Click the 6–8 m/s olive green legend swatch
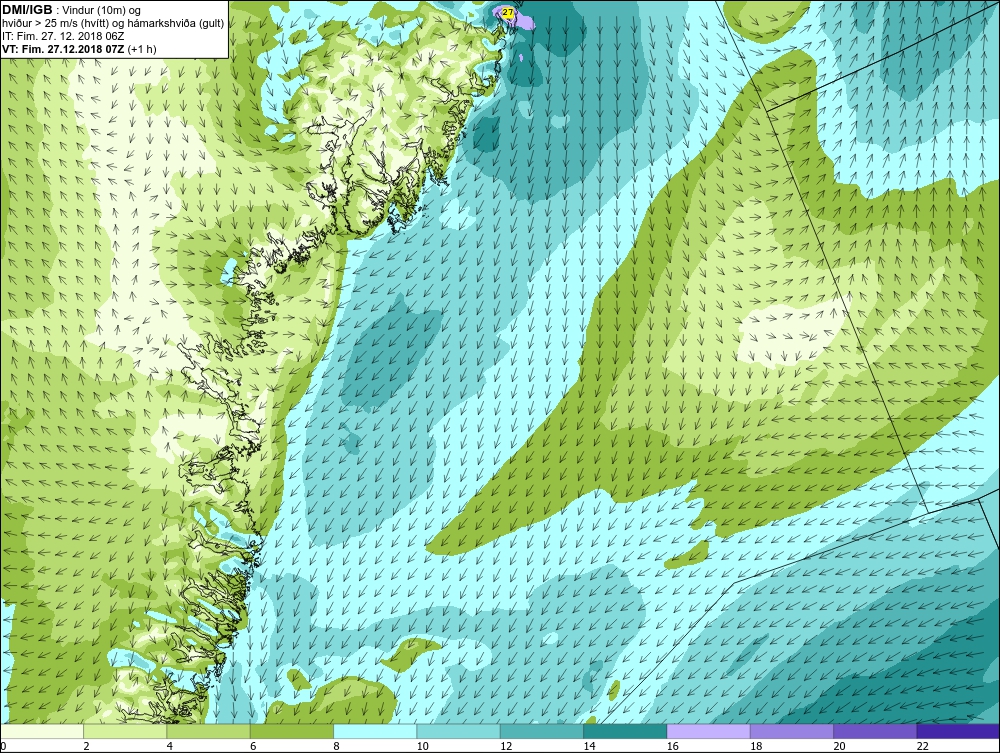This screenshot has width=1000, height=753. 291,731
